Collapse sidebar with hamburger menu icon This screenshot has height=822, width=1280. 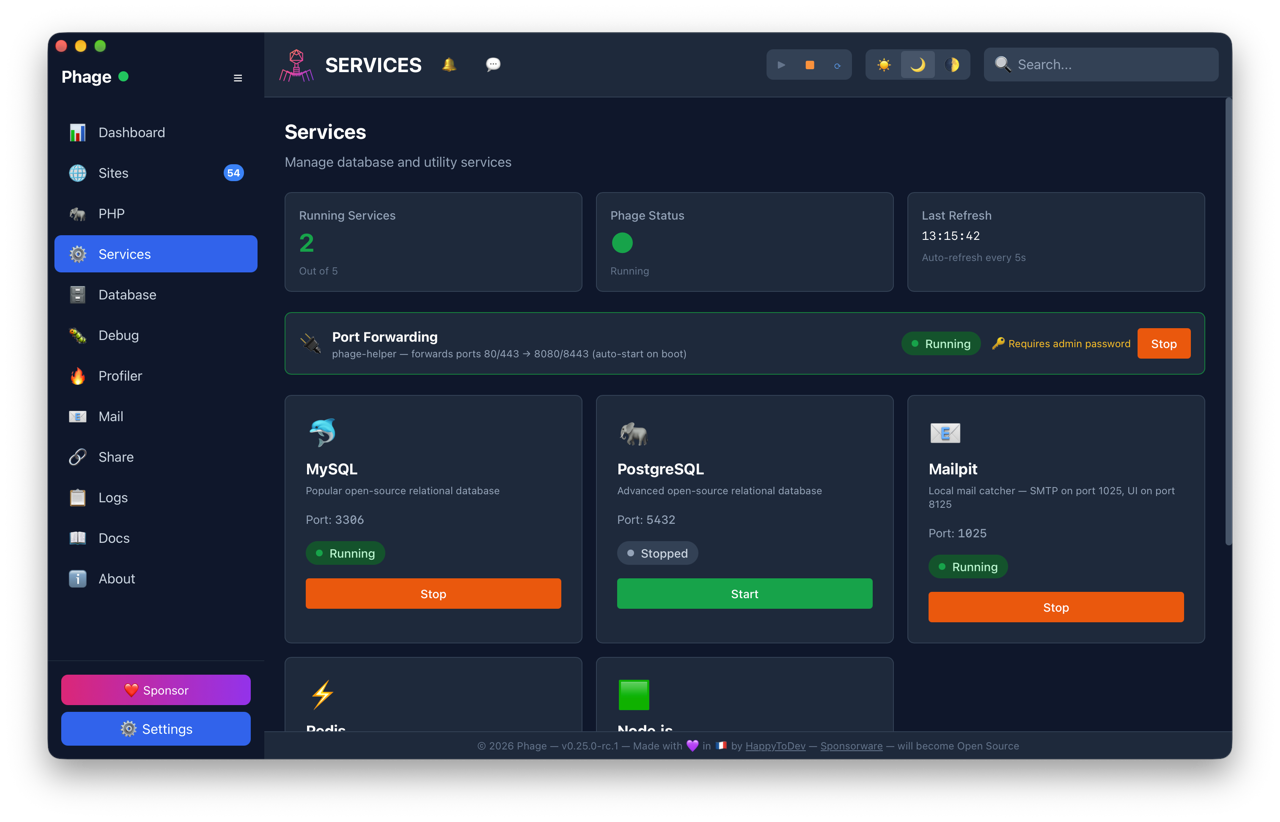(238, 78)
